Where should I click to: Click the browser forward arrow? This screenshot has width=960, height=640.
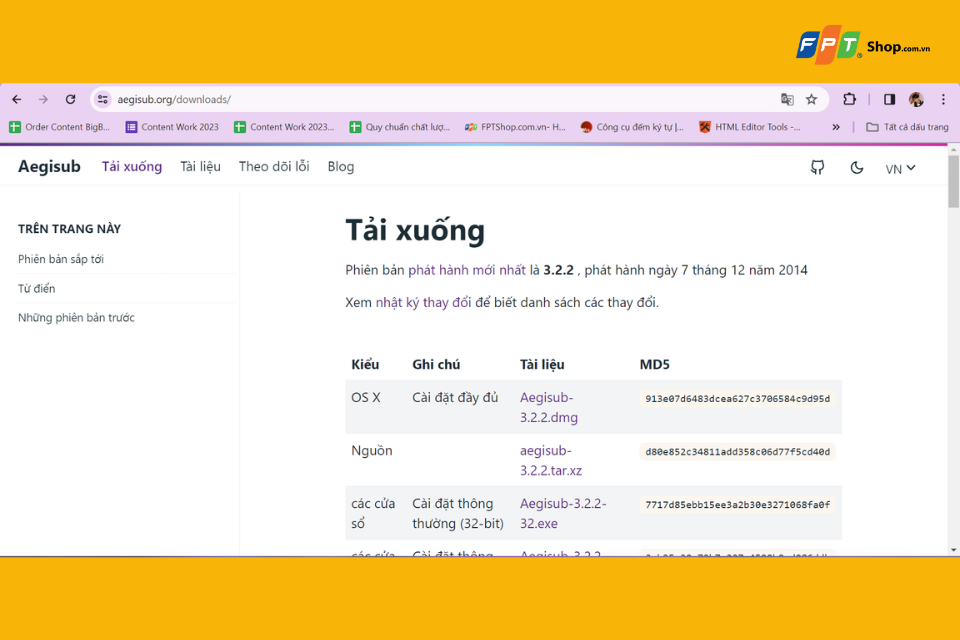(43, 99)
